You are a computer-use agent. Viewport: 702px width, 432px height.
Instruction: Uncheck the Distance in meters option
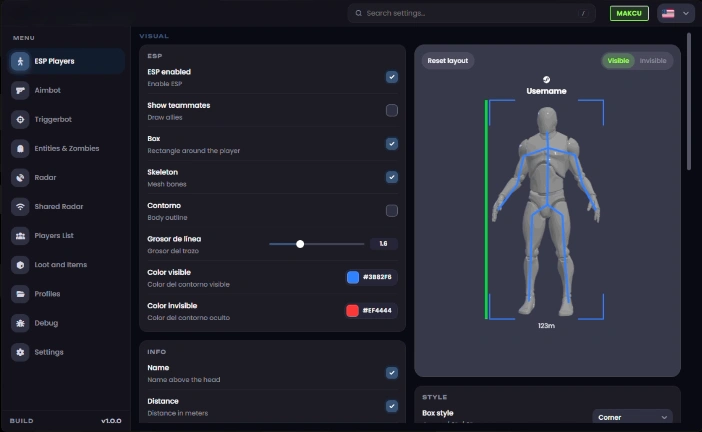point(392,406)
